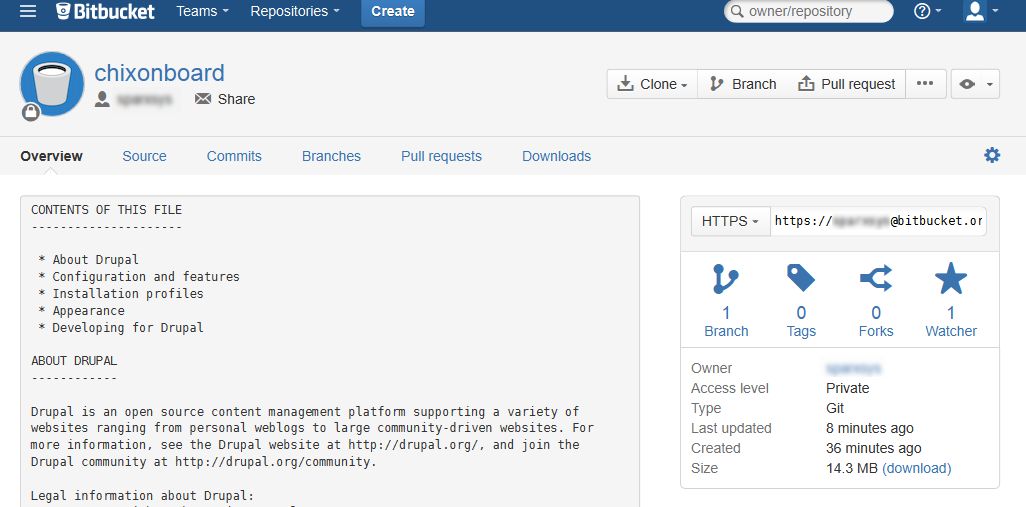Click the search magnifier icon
1026x507 pixels.
click(x=737, y=11)
